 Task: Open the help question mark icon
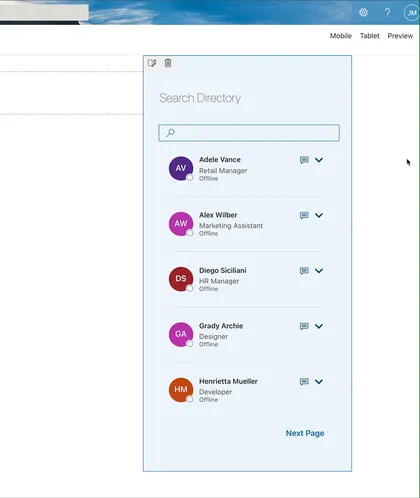click(x=387, y=13)
